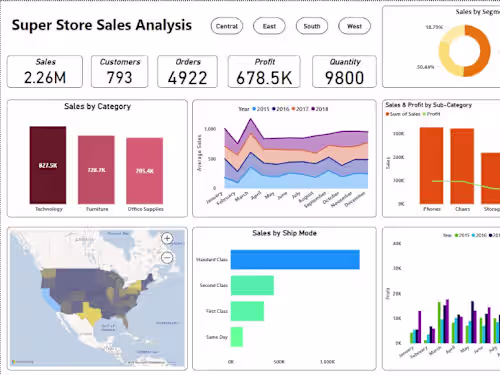The width and height of the screenshot is (500, 375).
Task: Click the 2018 legend marker in area chart
Action: coord(313,109)
